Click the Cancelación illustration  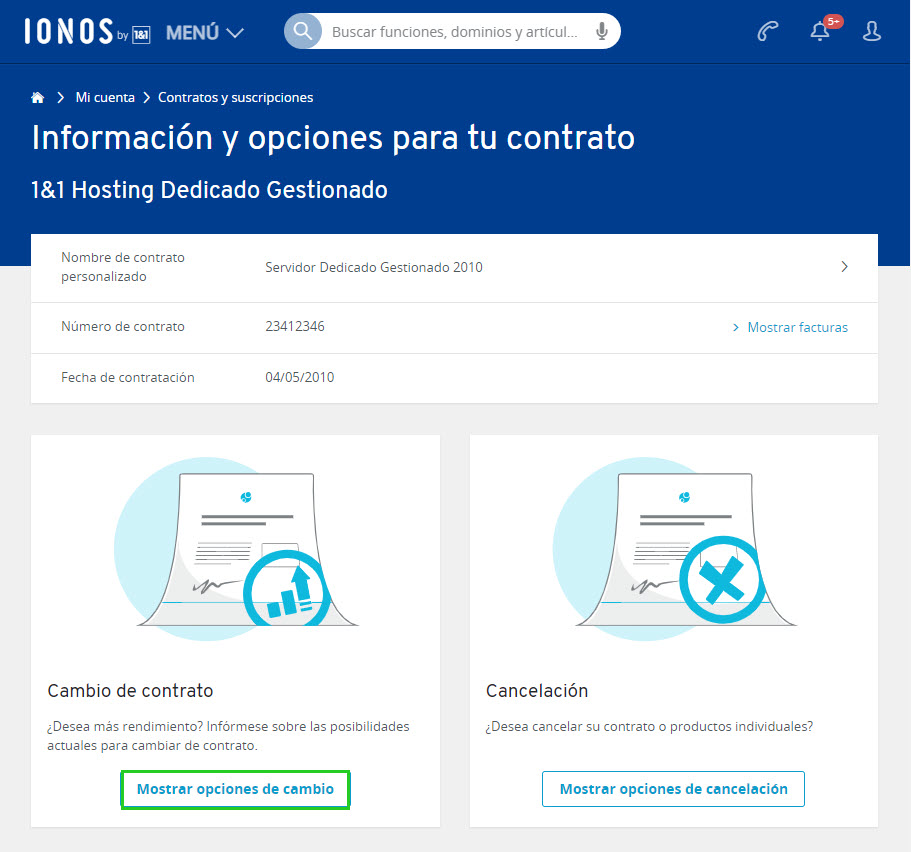[x=675, y=549]
